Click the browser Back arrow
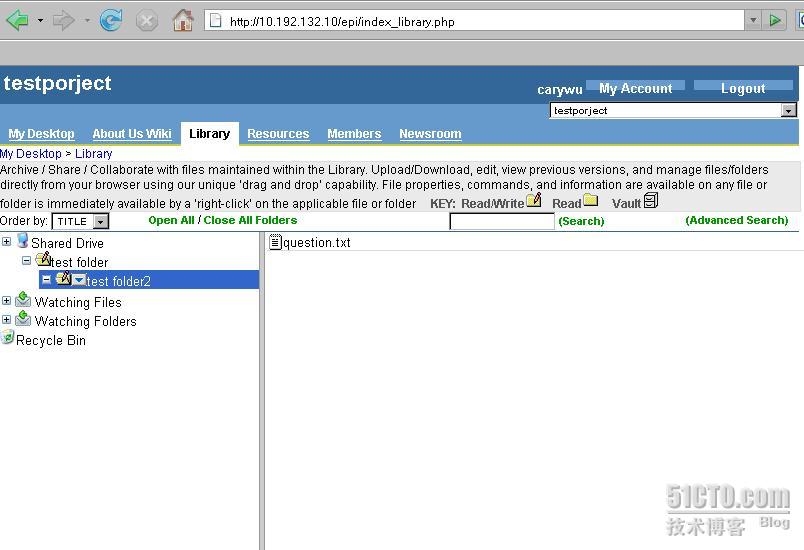This screenshot has height=550, width=804. [17, 21]
